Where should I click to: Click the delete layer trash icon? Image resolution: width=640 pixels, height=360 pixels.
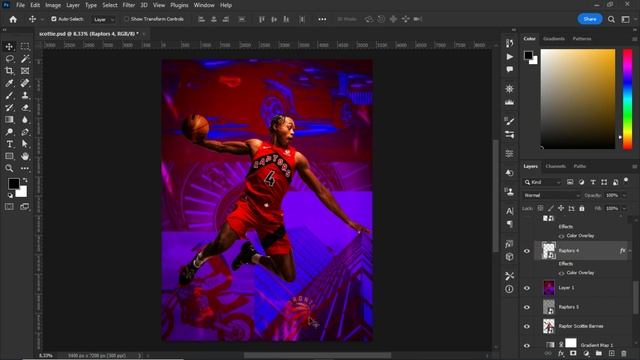(x=624, y=353)
